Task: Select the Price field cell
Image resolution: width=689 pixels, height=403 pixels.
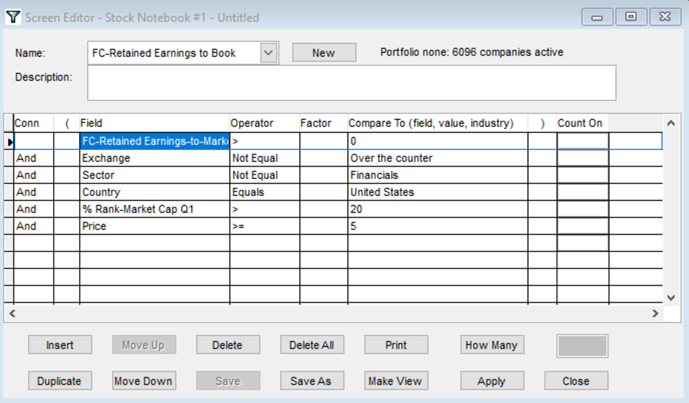Action: pos(155,226)
